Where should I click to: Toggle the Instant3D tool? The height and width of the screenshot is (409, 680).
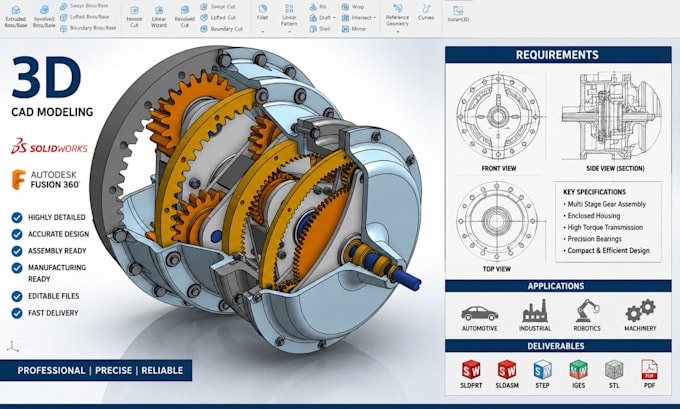[x=458, y=13]
